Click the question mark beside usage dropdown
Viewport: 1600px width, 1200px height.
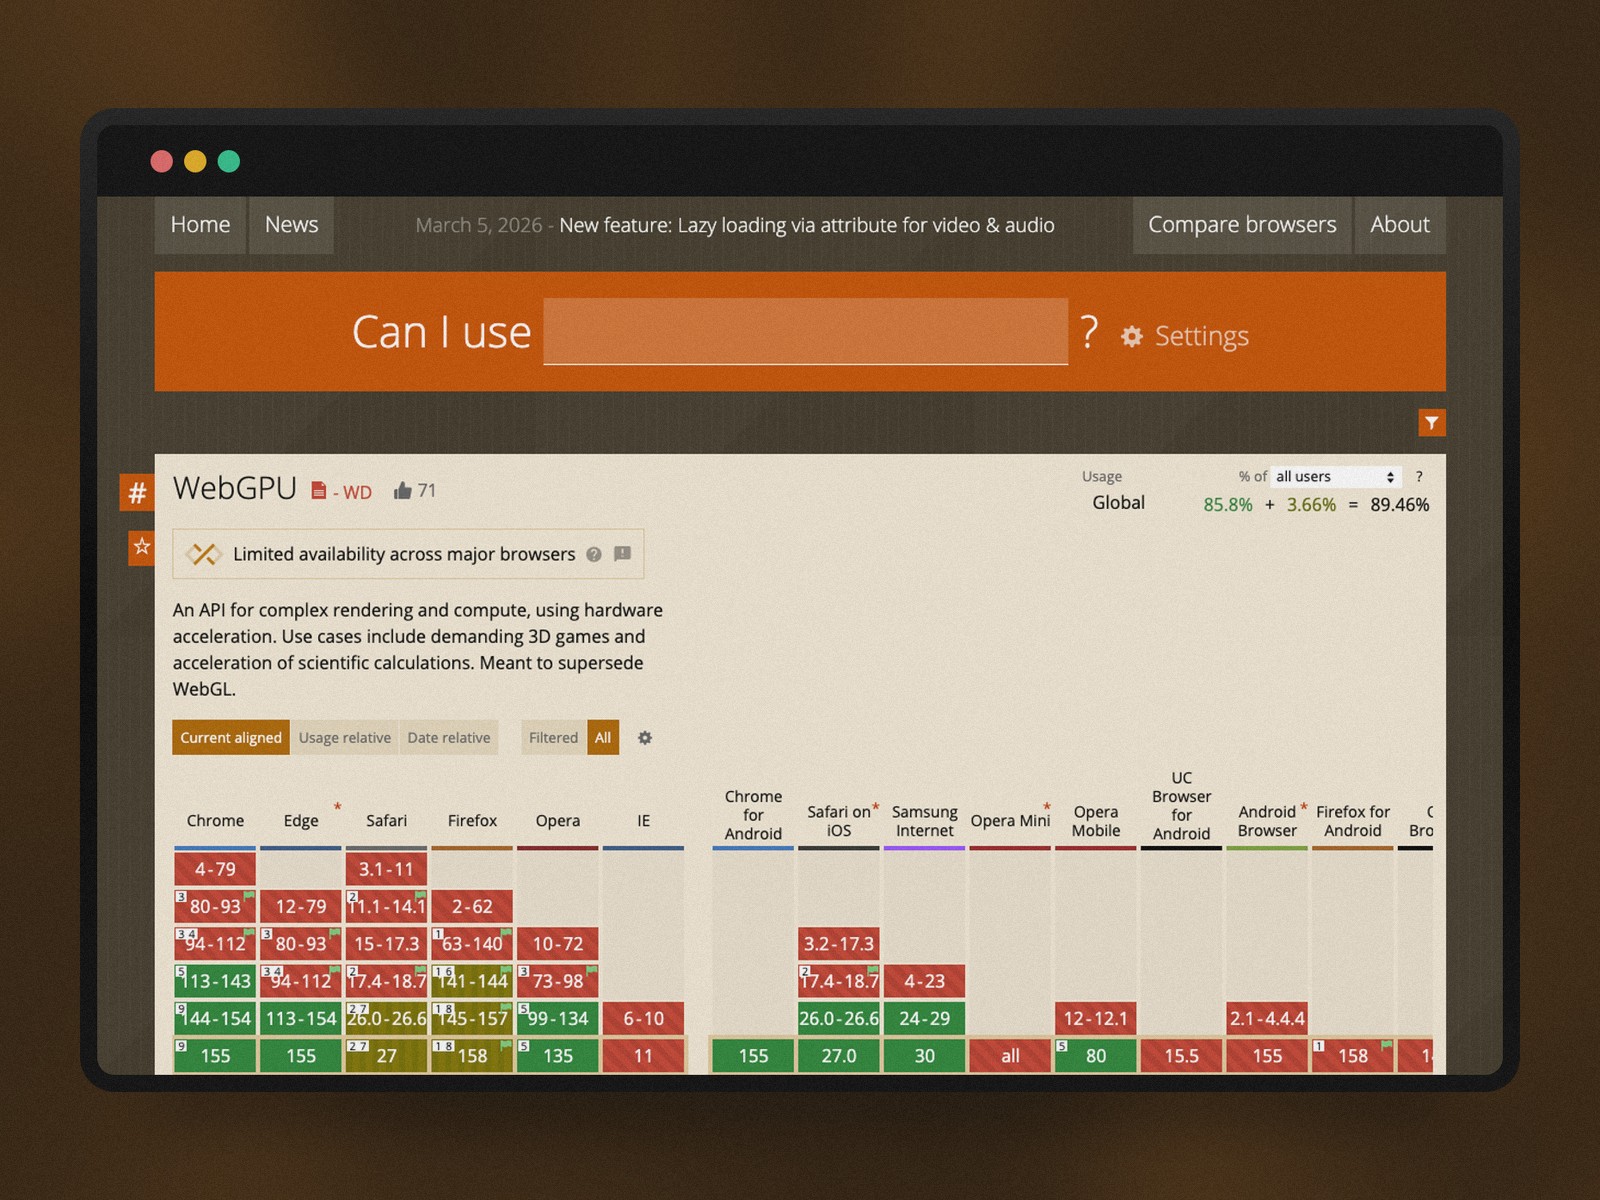(x=1419, y=477)
